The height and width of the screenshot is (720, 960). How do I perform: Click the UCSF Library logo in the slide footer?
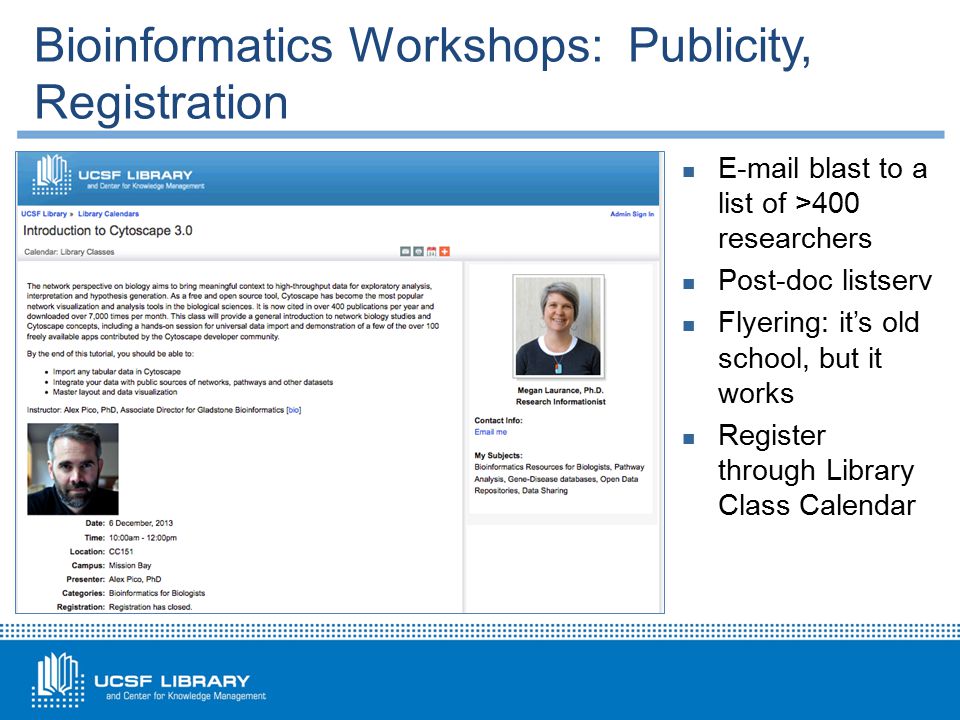tap(149, 680)
